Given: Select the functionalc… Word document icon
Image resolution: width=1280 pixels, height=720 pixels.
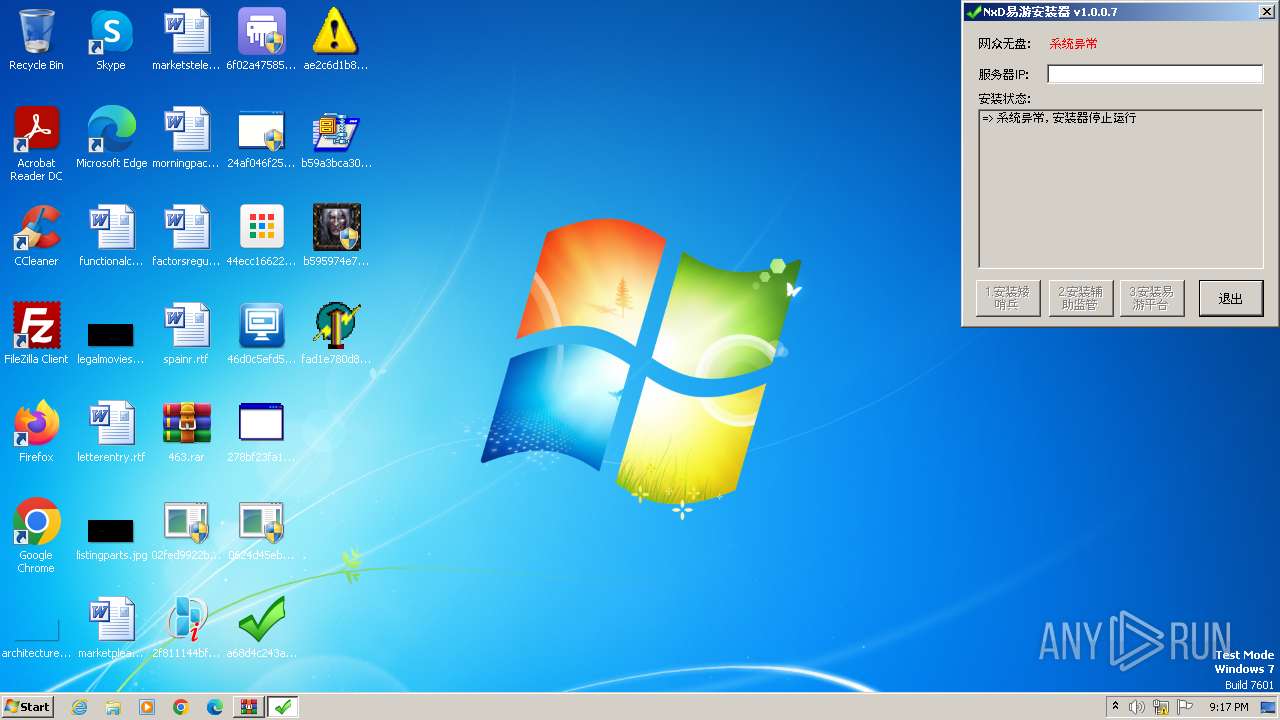Looking at the screenshot, I should [111, 236].
